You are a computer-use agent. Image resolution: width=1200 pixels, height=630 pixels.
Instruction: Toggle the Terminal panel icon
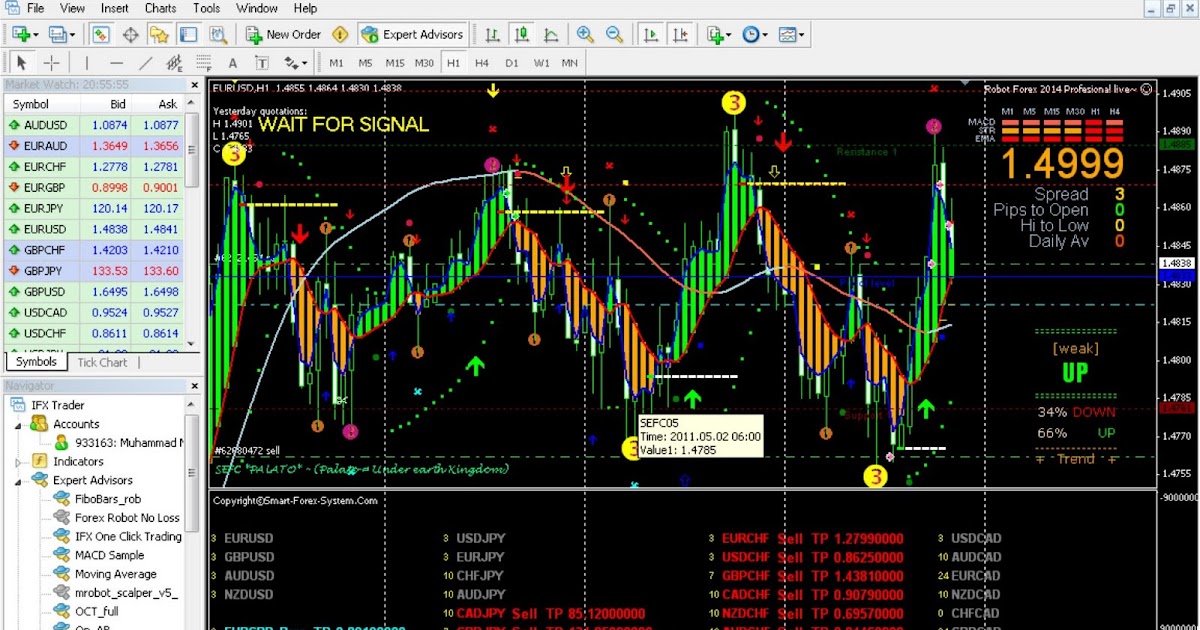[x=188, y=35]
